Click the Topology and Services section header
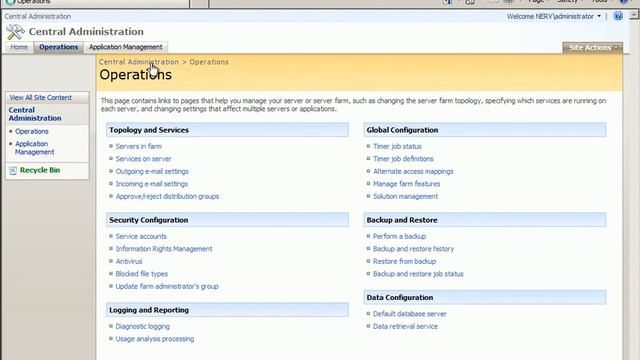Screen dimensions: 640x360 point(227,130)
